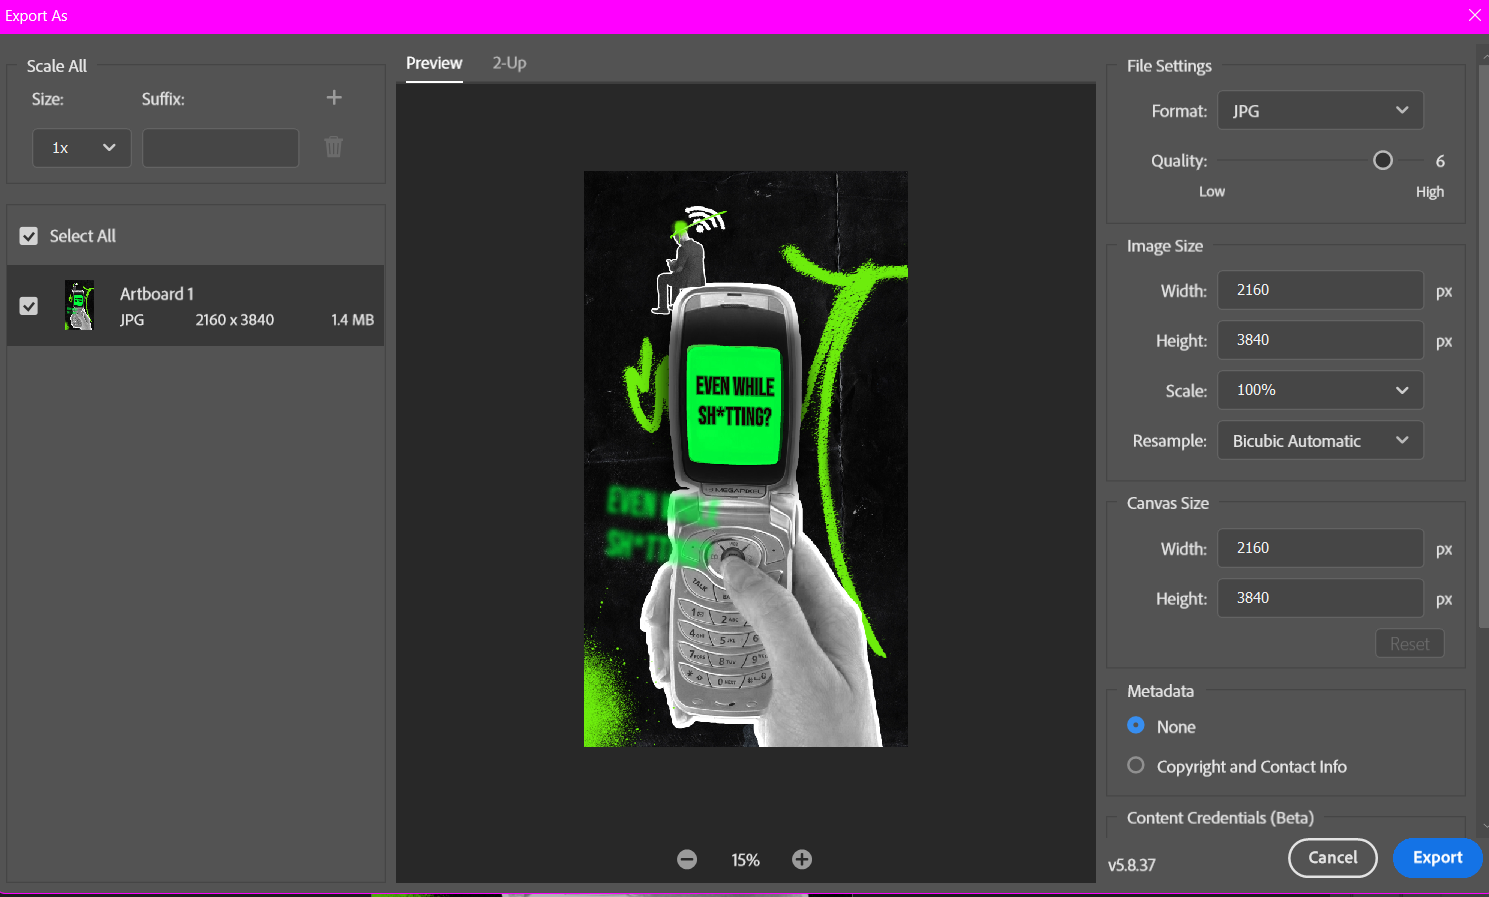Click the Export button
Image resolution: width=1489 pixels, height=897 pixels.
click(1437, 858)
